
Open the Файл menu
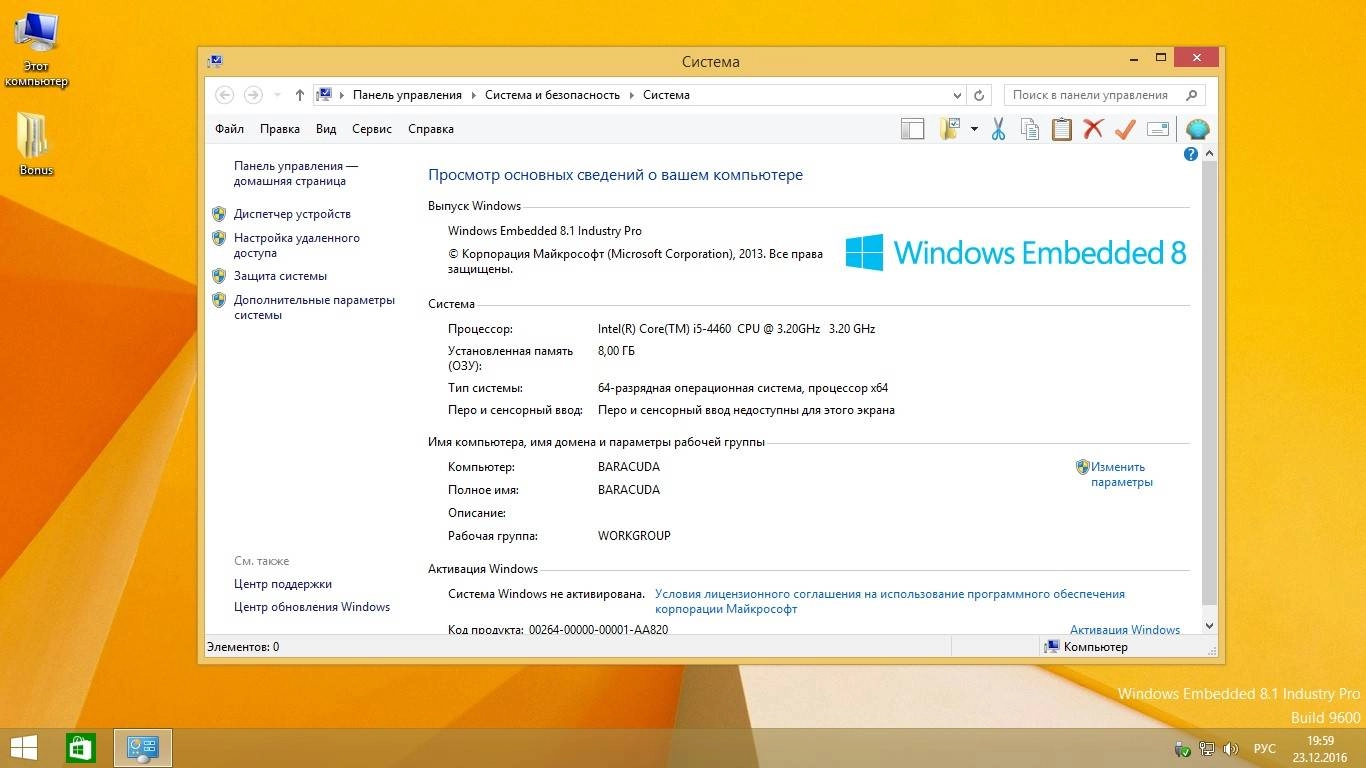(x=229, y=129)
